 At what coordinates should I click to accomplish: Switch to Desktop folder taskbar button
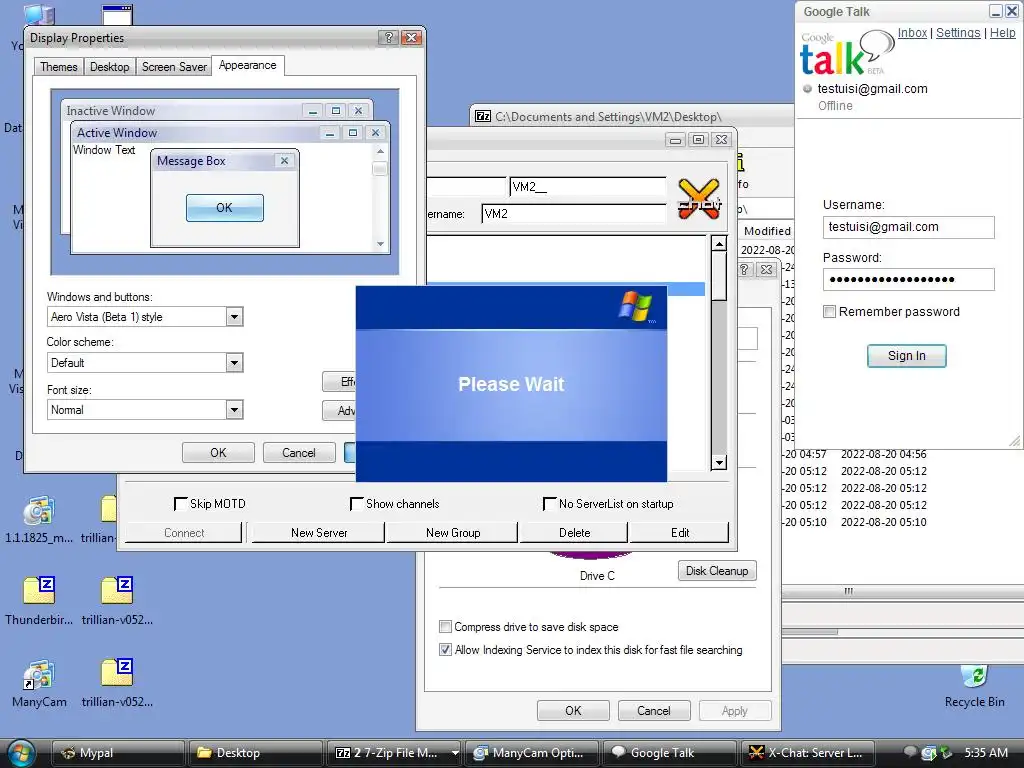point(255,753)
